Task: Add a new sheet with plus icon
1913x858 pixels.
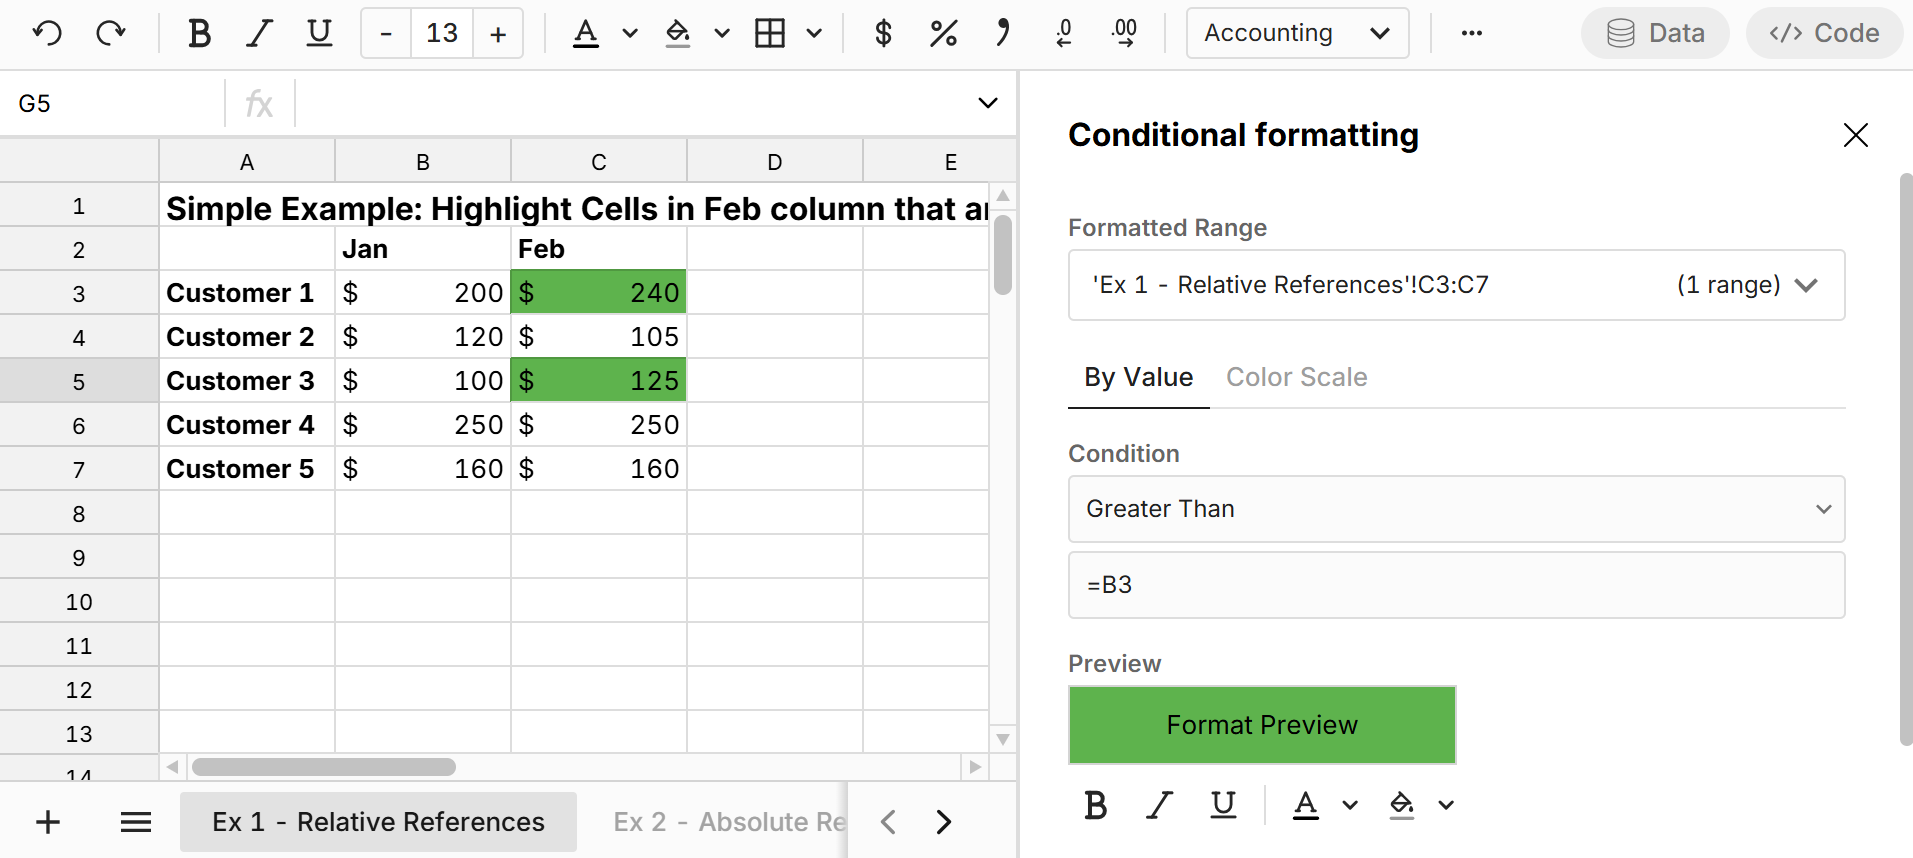Action: tap(48, 822)
